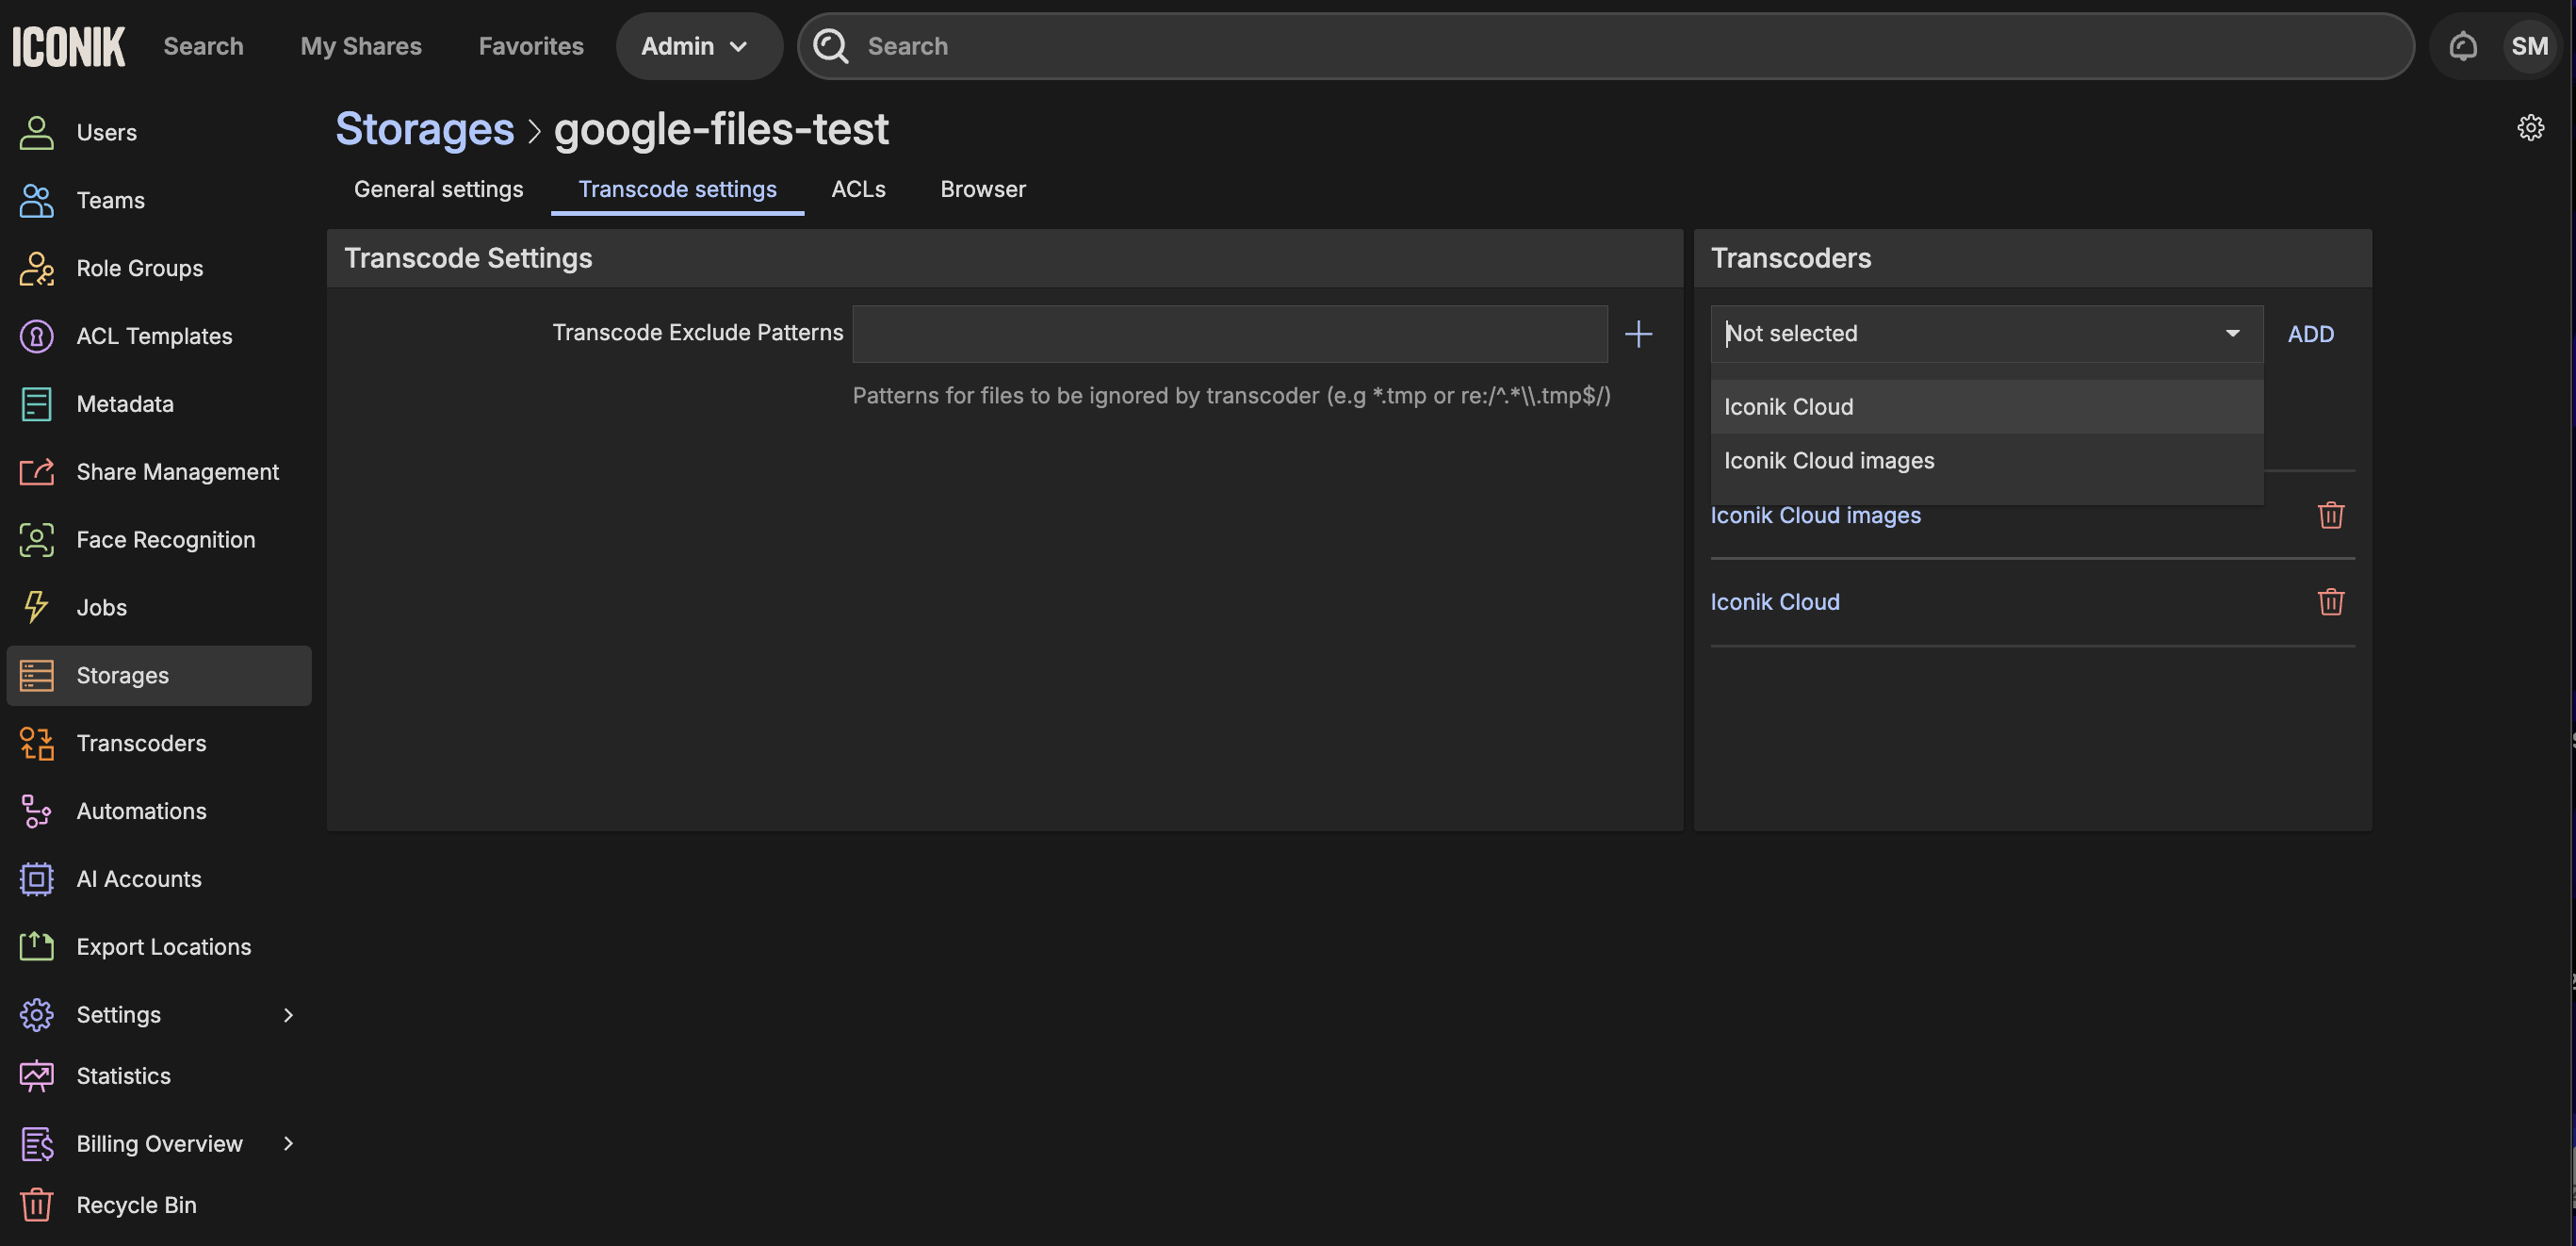
Task: Switch to General settings tab
Action: (438, 190)
